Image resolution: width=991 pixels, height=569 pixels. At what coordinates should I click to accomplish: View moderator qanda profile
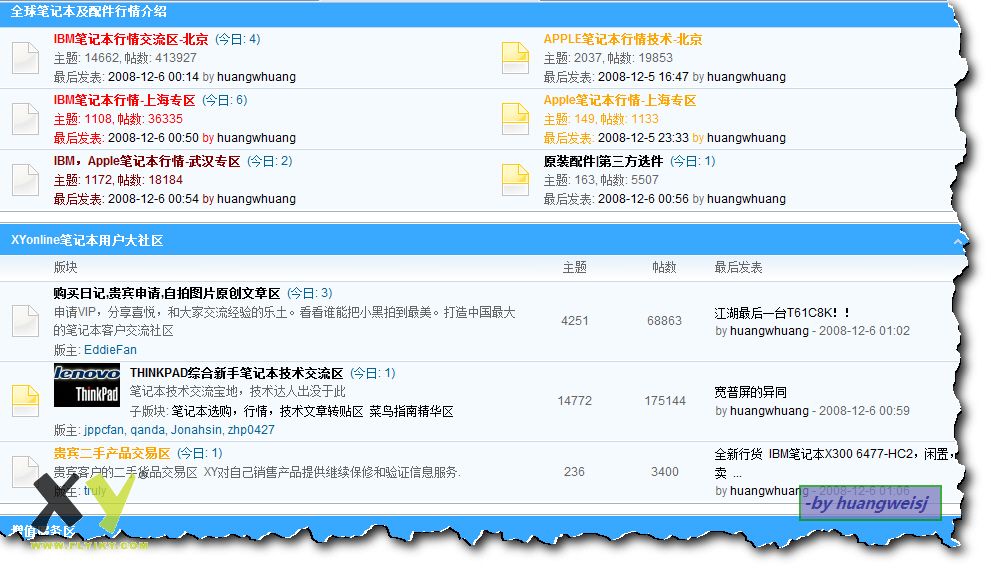[x=147, y=430]
